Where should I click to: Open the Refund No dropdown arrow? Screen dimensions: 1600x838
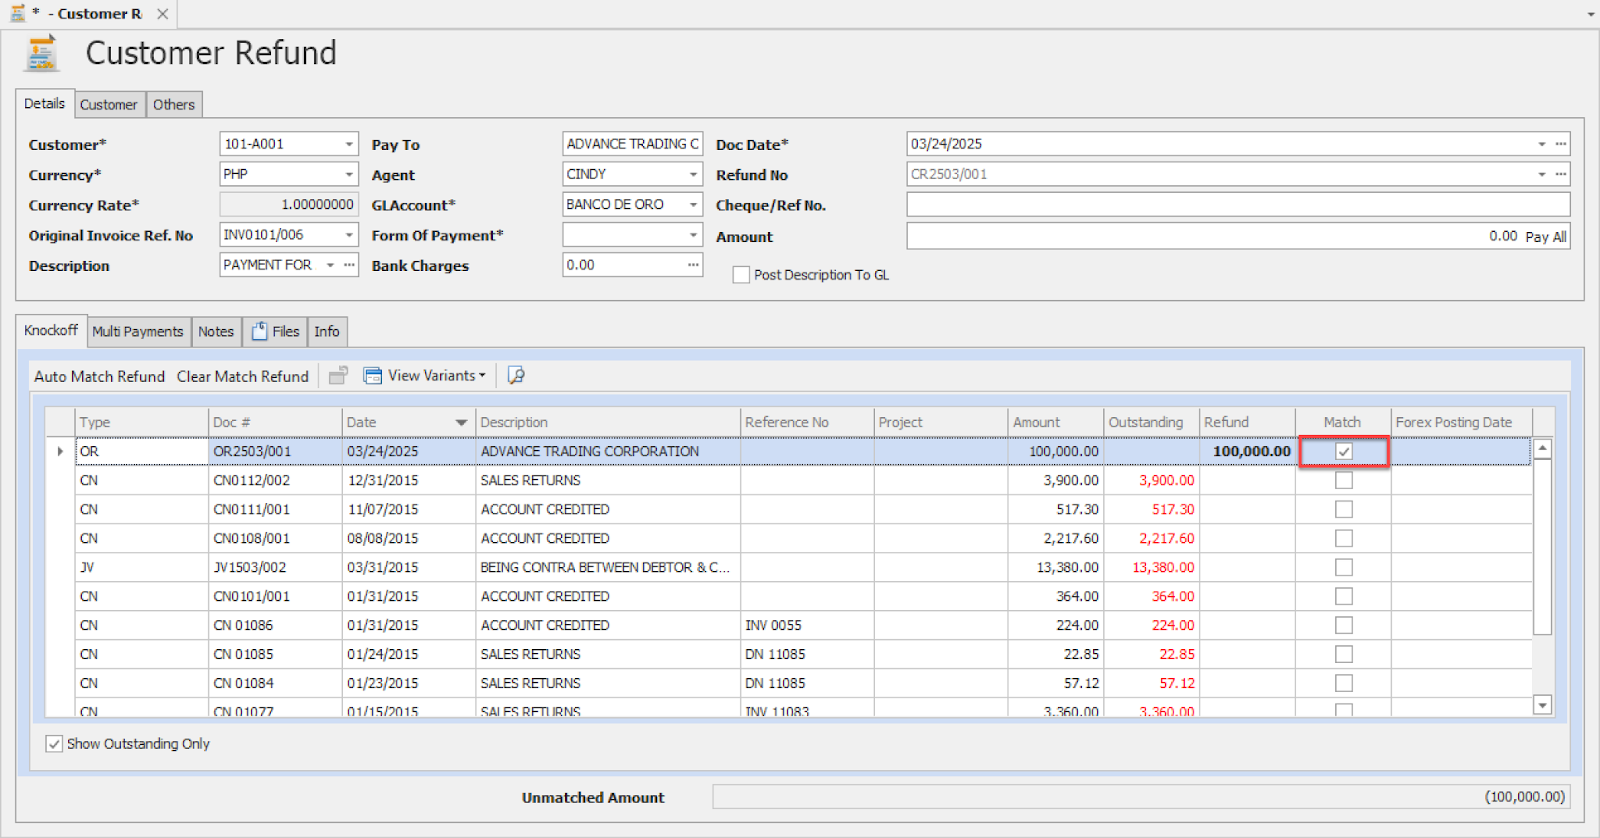tap(1542, 174)
